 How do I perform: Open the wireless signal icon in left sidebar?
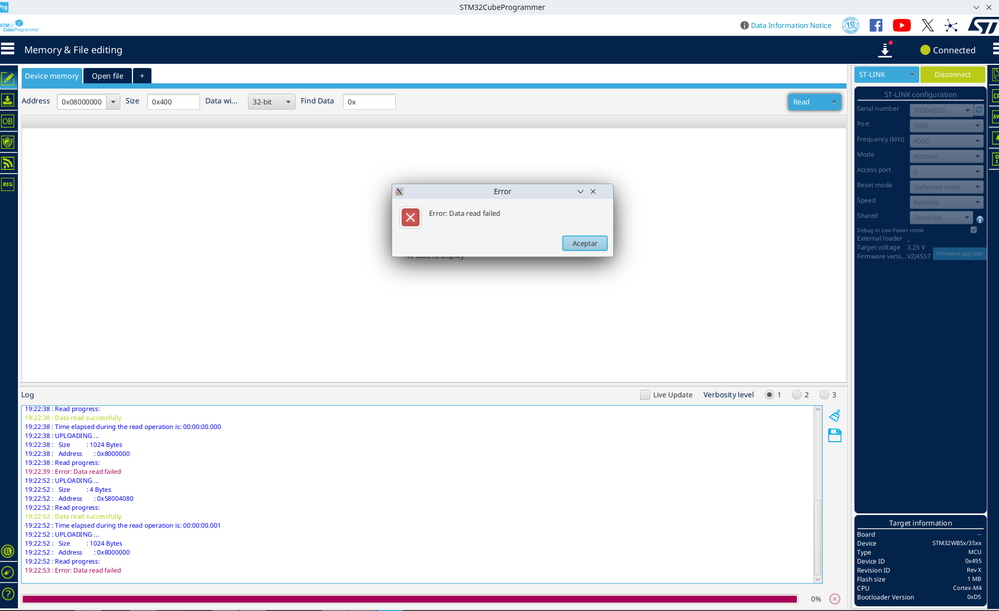(8, 163)
